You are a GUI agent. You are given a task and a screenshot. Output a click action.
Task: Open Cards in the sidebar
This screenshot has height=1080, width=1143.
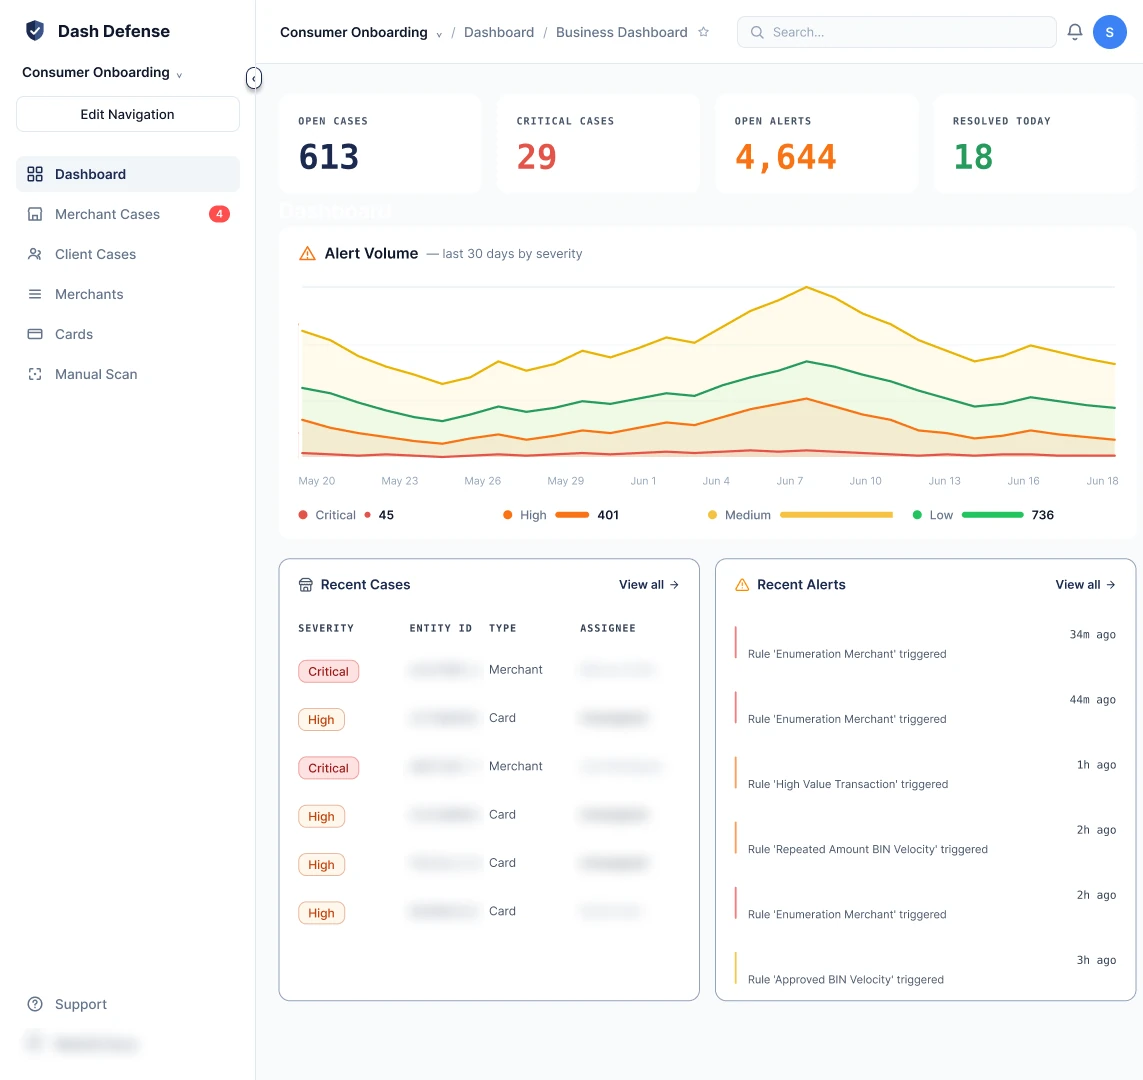(128, 334)
